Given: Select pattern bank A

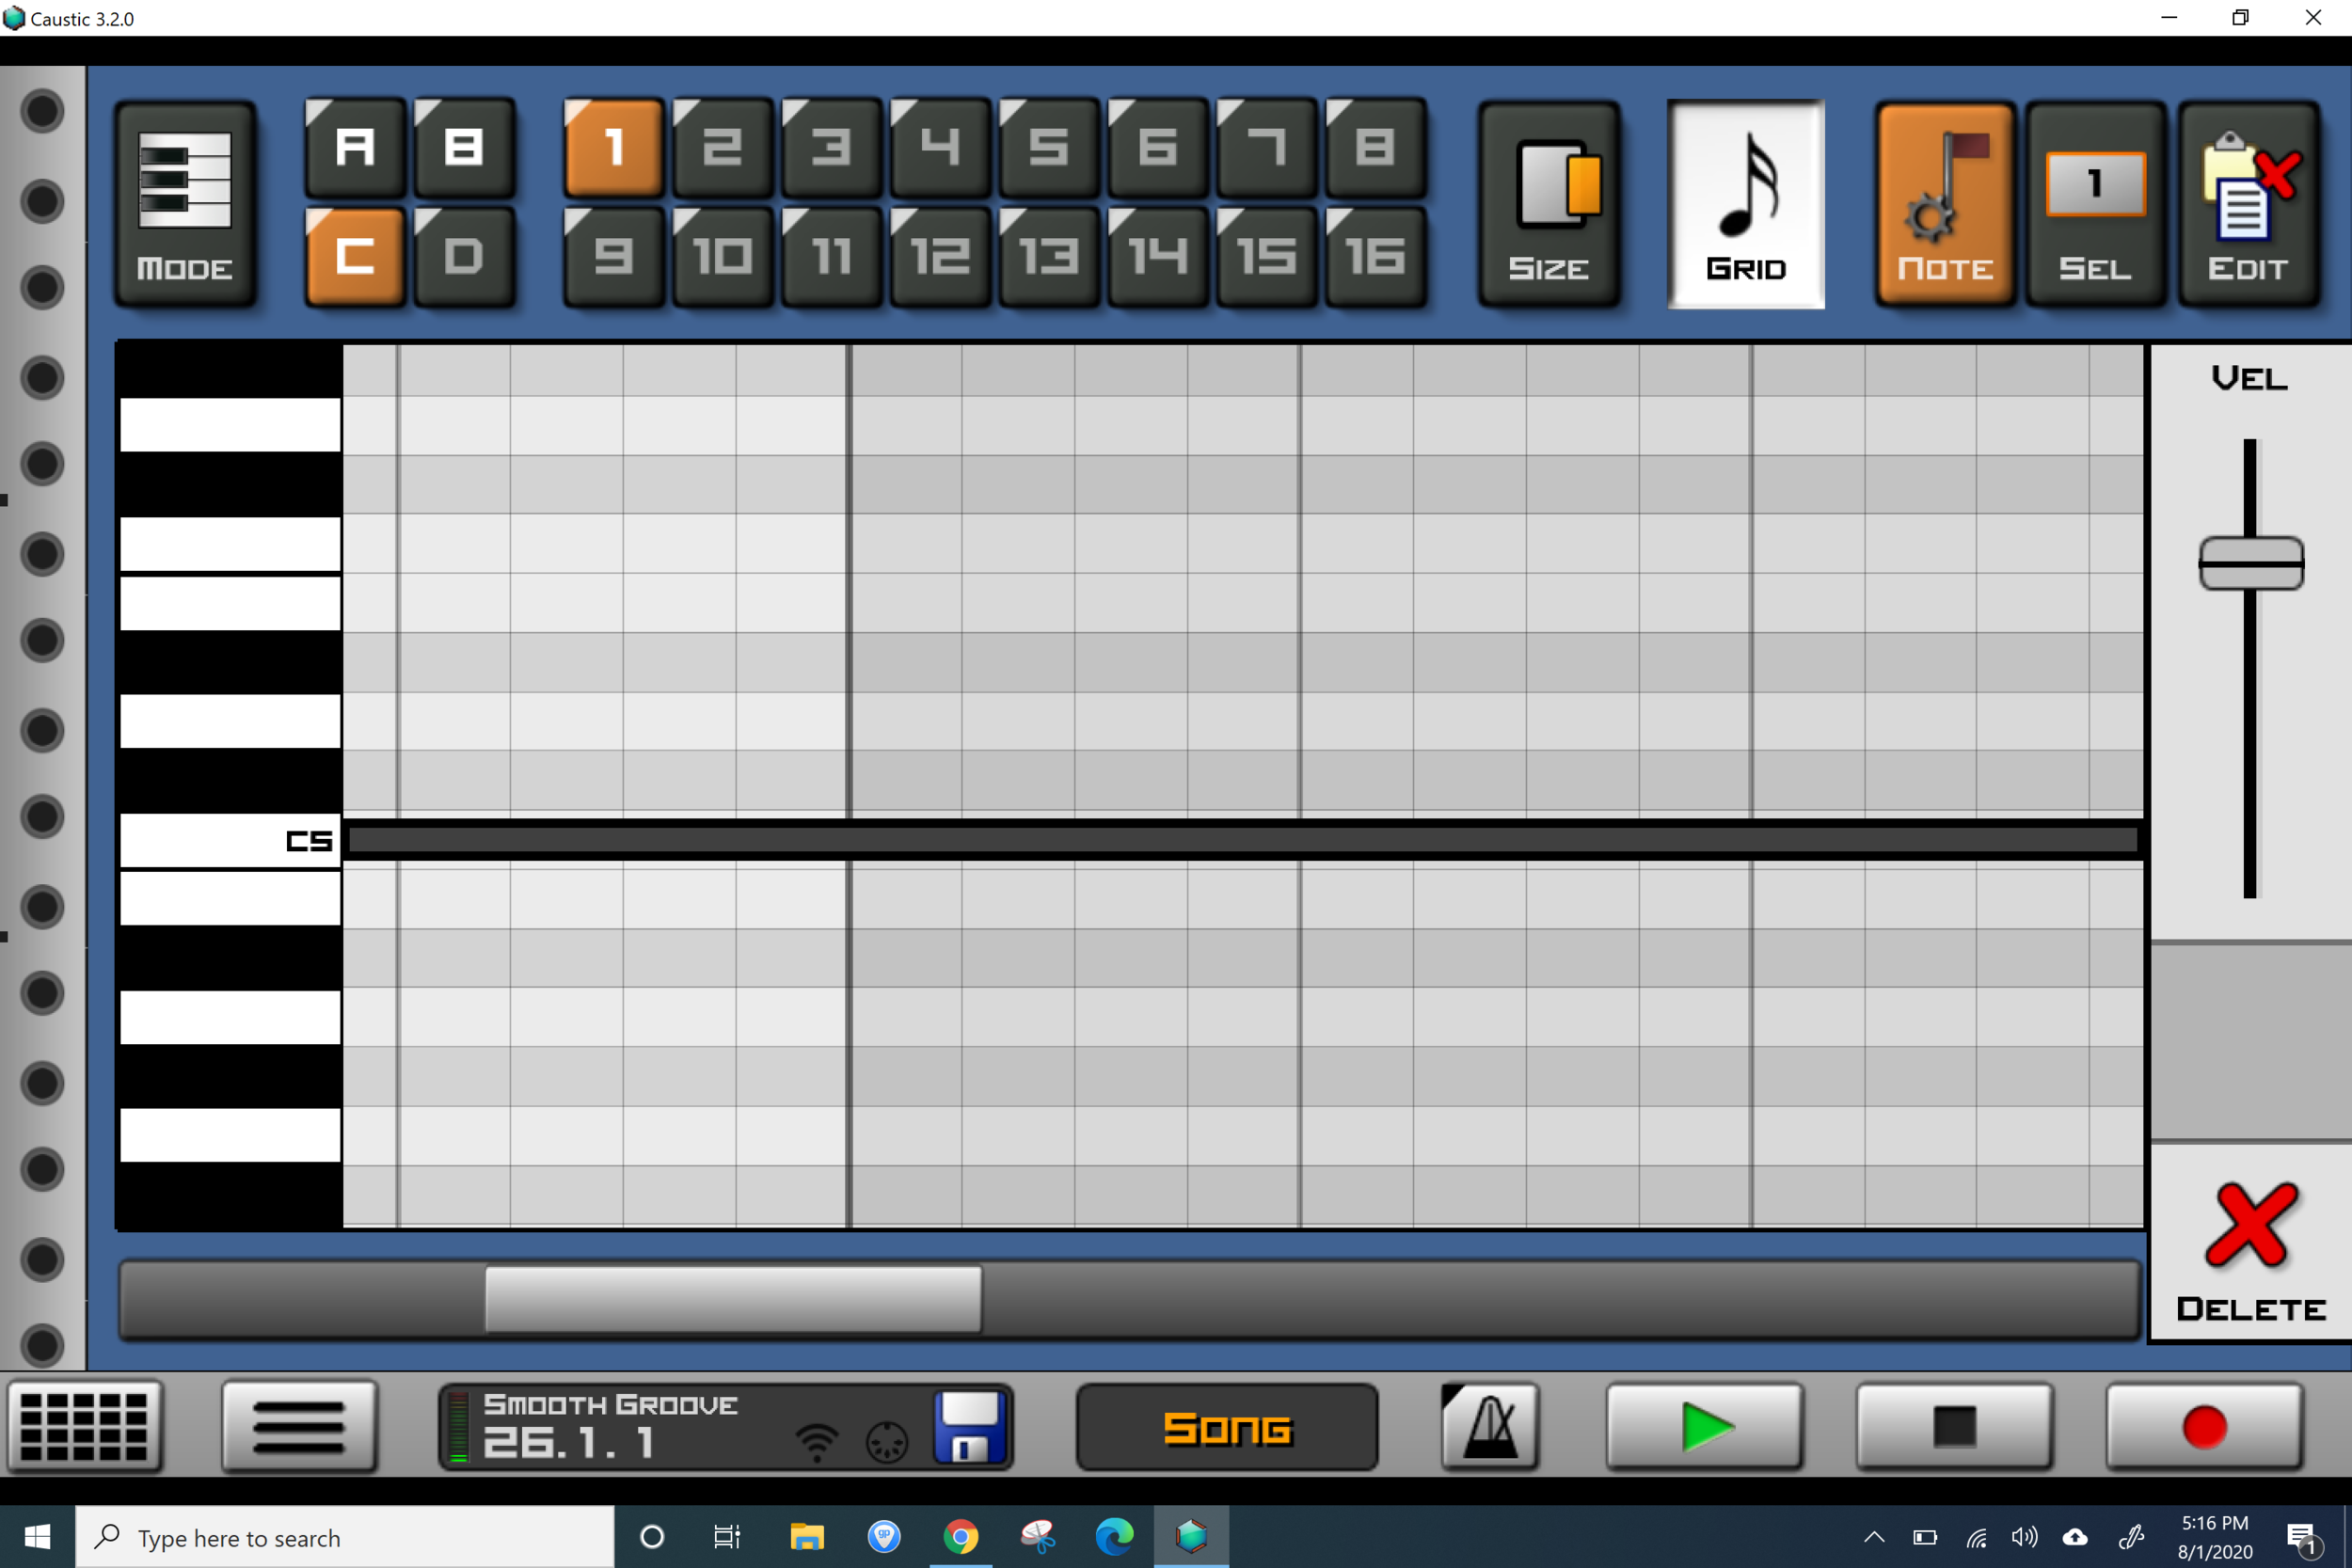Looking at the screenshot, I should 355,148.
